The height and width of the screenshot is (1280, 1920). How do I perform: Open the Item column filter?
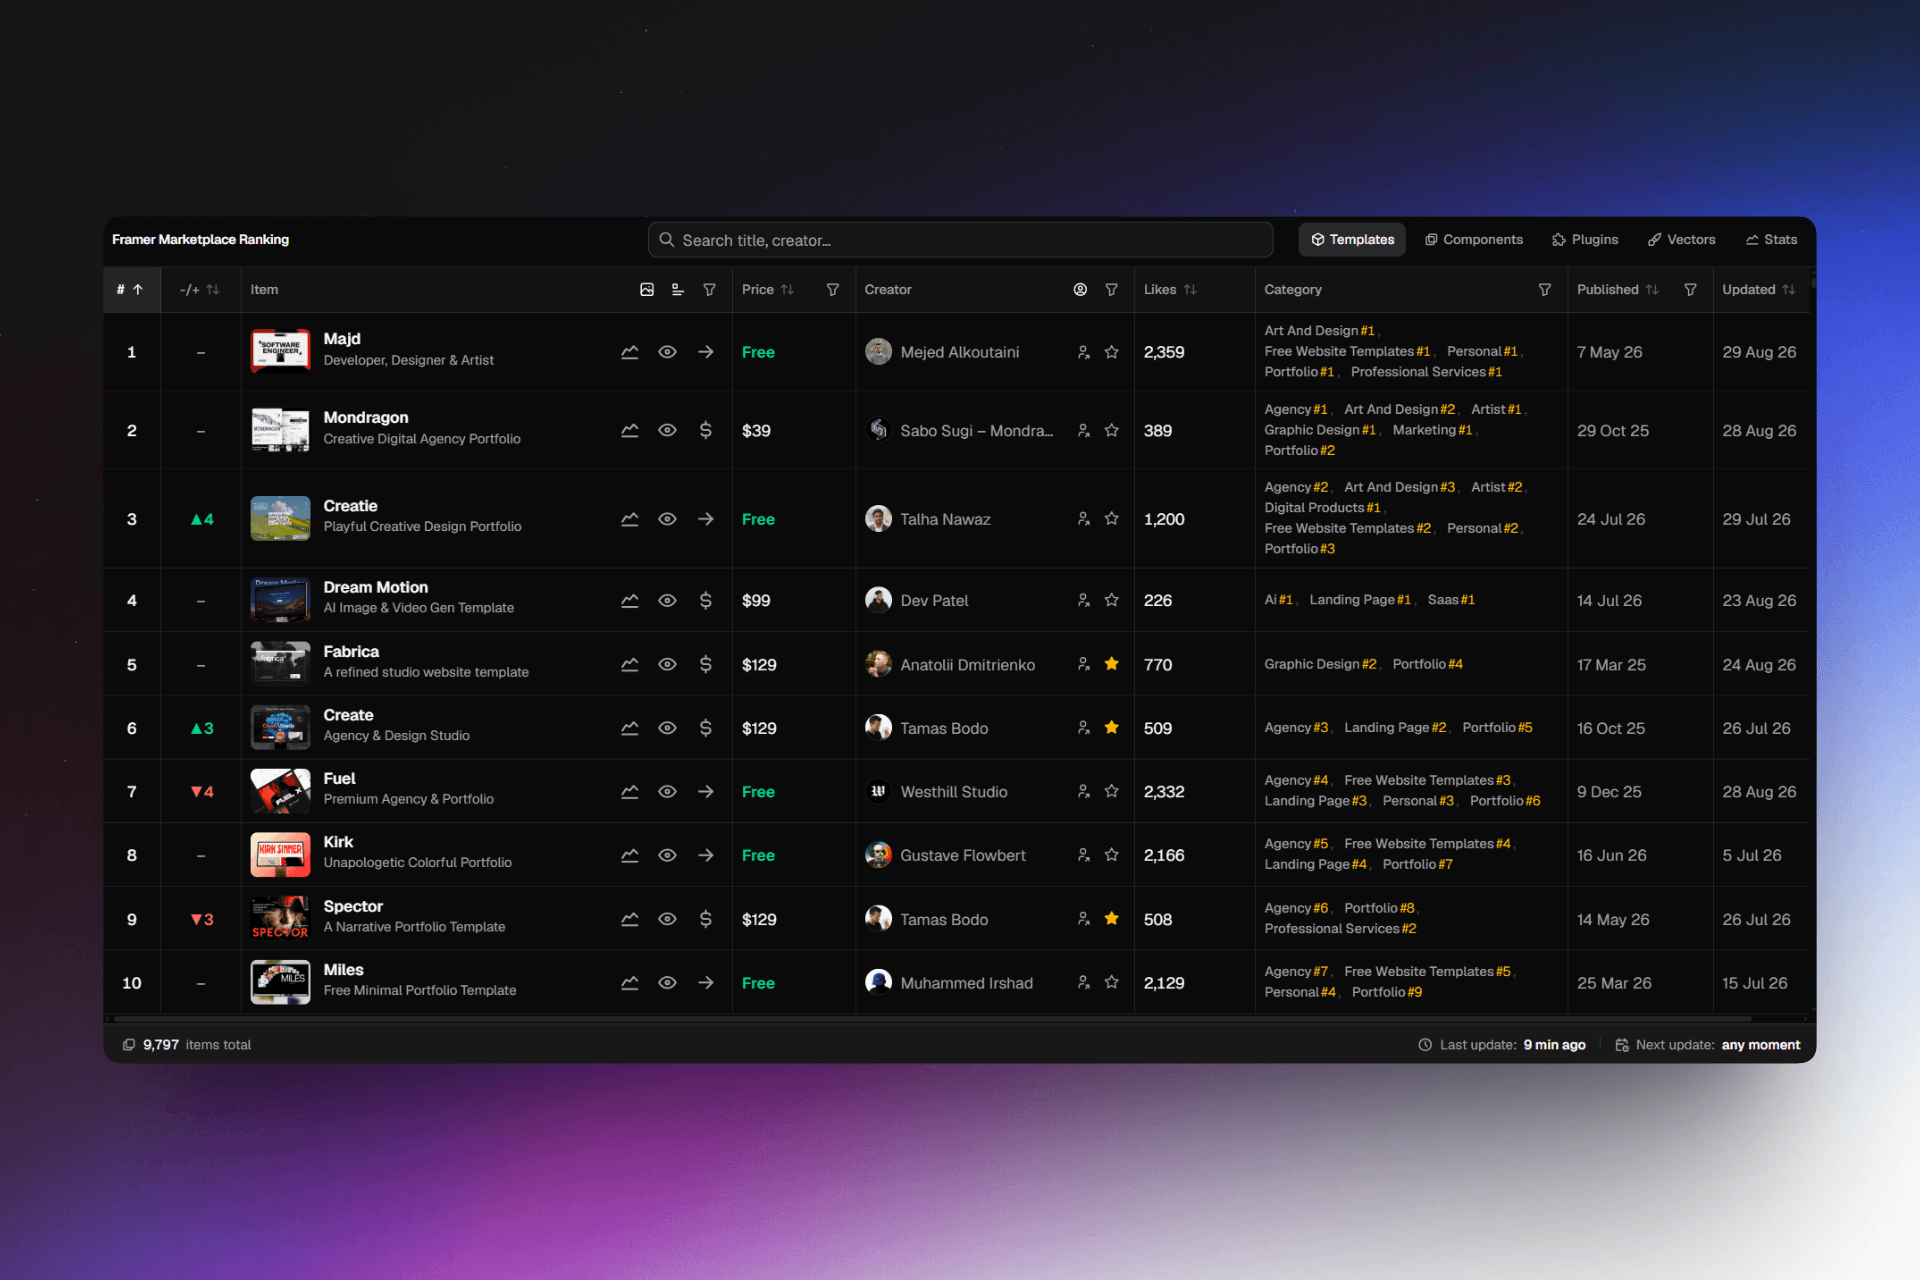tap(709, 290)
